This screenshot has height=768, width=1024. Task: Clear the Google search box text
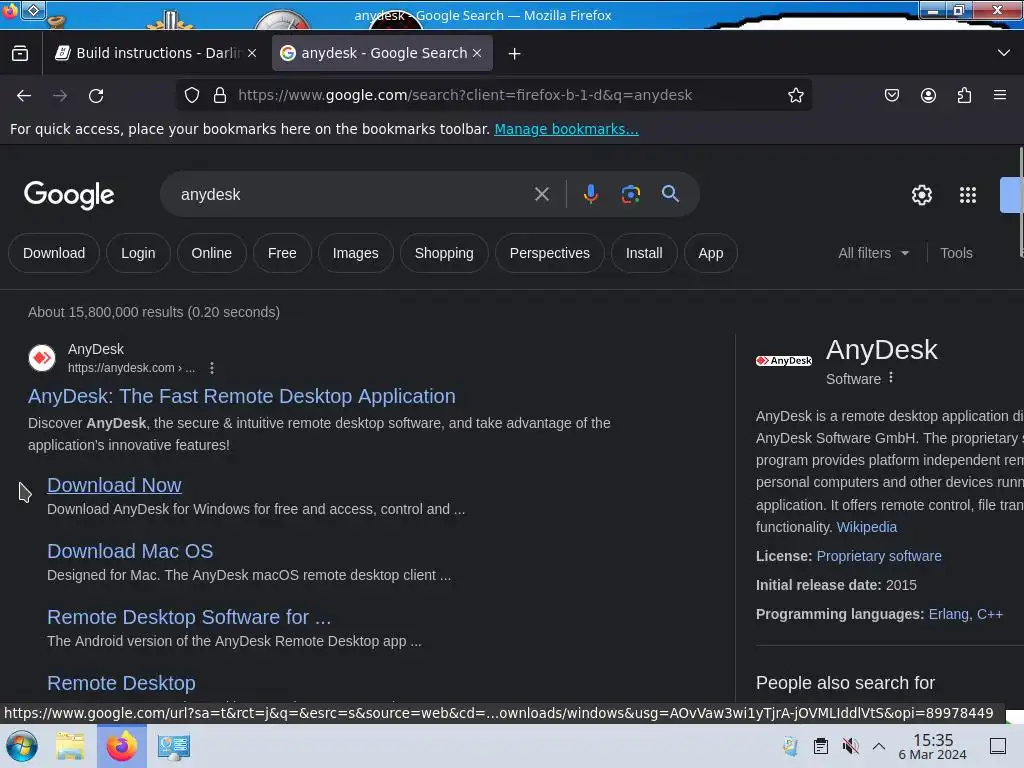click(541, 194)
